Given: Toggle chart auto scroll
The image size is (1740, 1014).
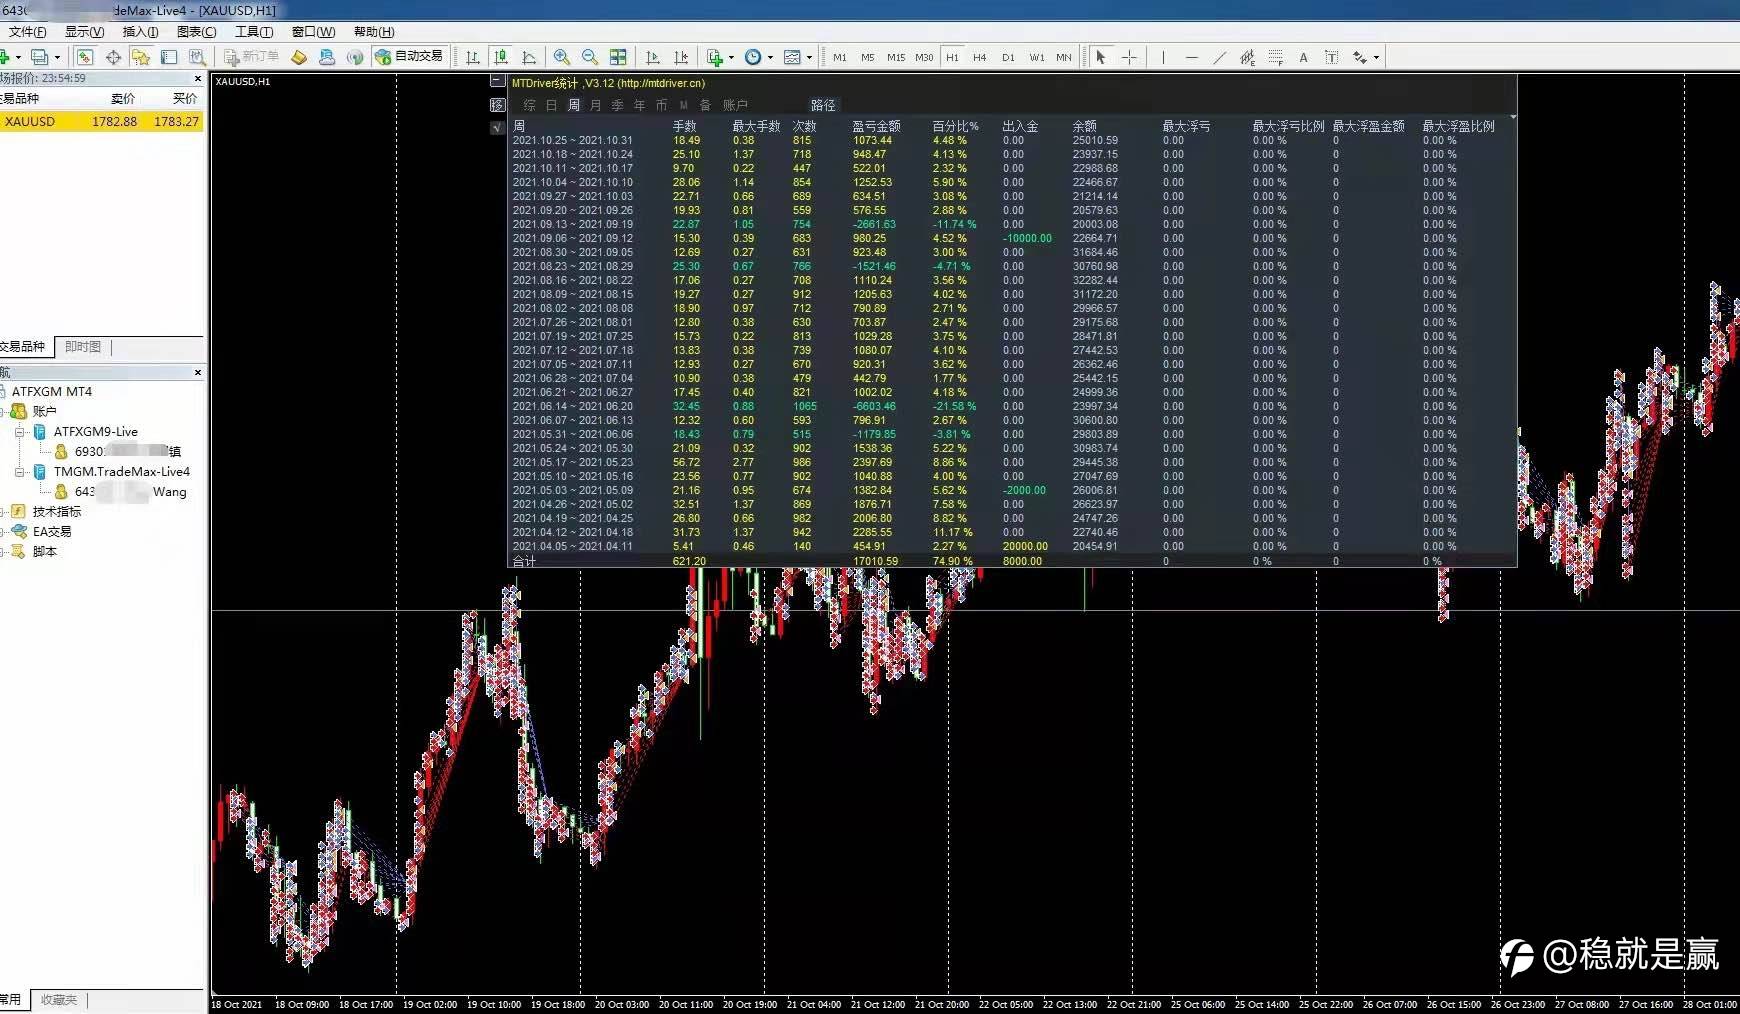Looking at the screenshot, I should coord(653,57).
